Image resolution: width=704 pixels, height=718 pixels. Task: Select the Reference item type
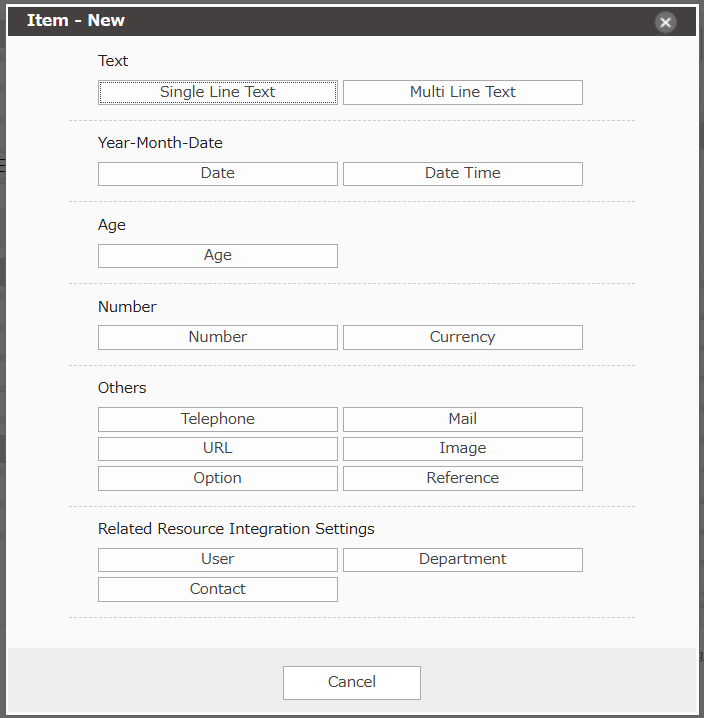[462, 478]
